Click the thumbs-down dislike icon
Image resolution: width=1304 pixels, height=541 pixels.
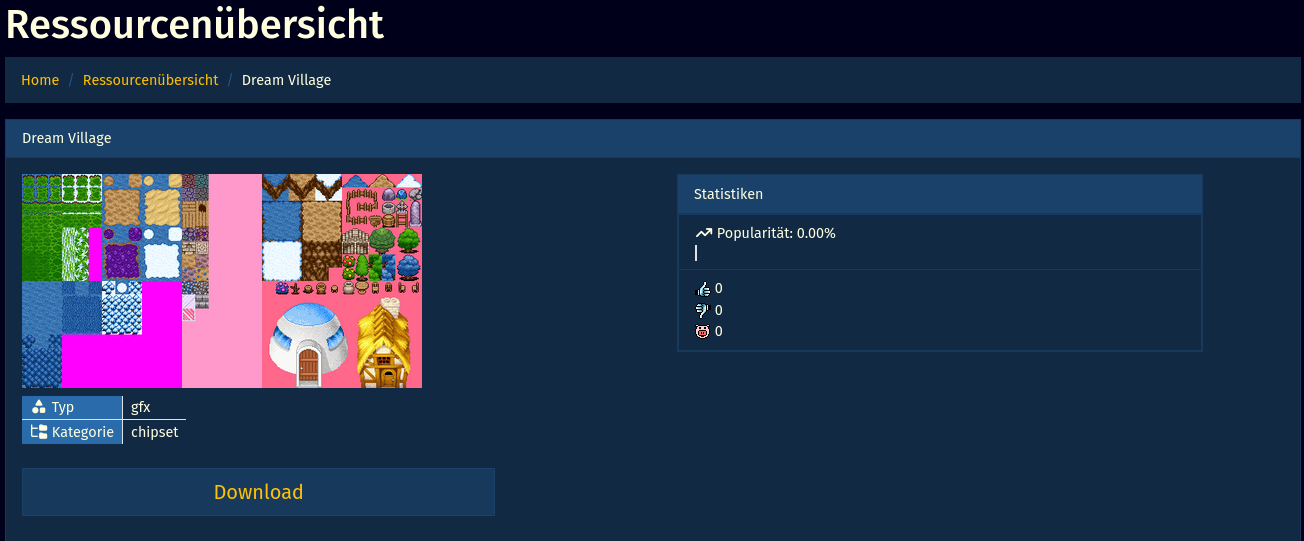[702, 310]
